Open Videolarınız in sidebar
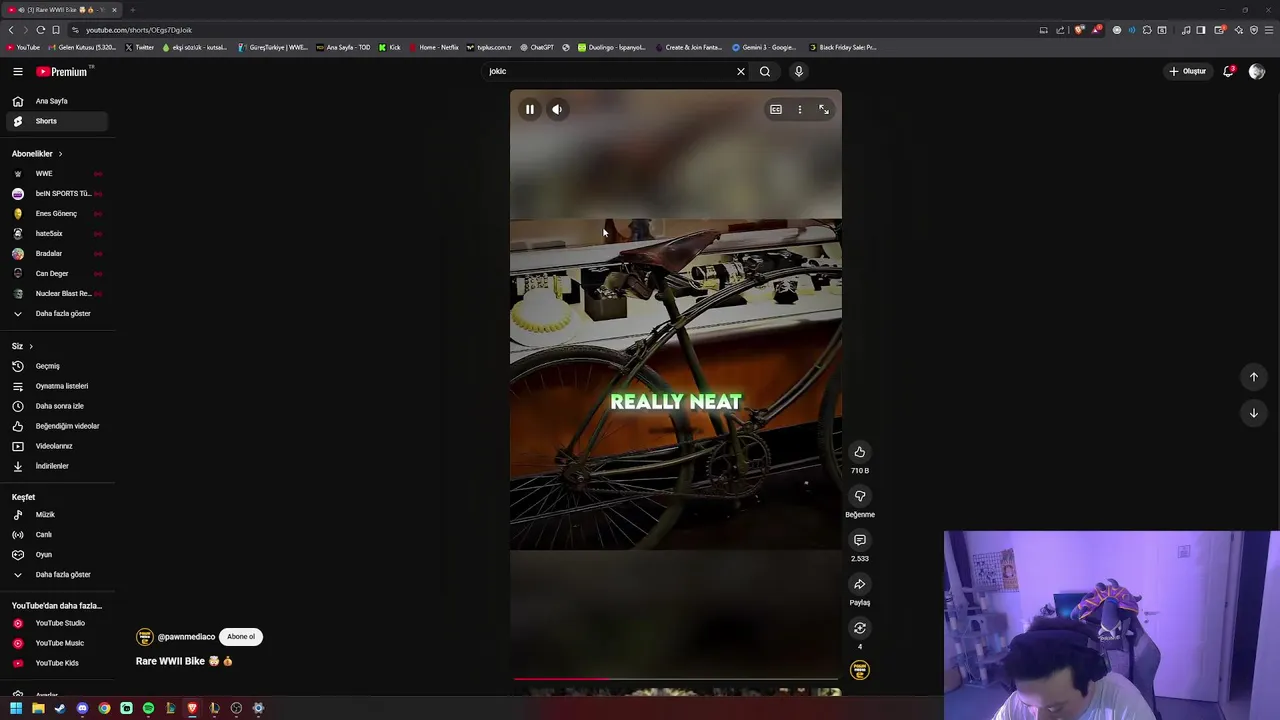This screenshot has height=720, width=1280. click(55, 446)
